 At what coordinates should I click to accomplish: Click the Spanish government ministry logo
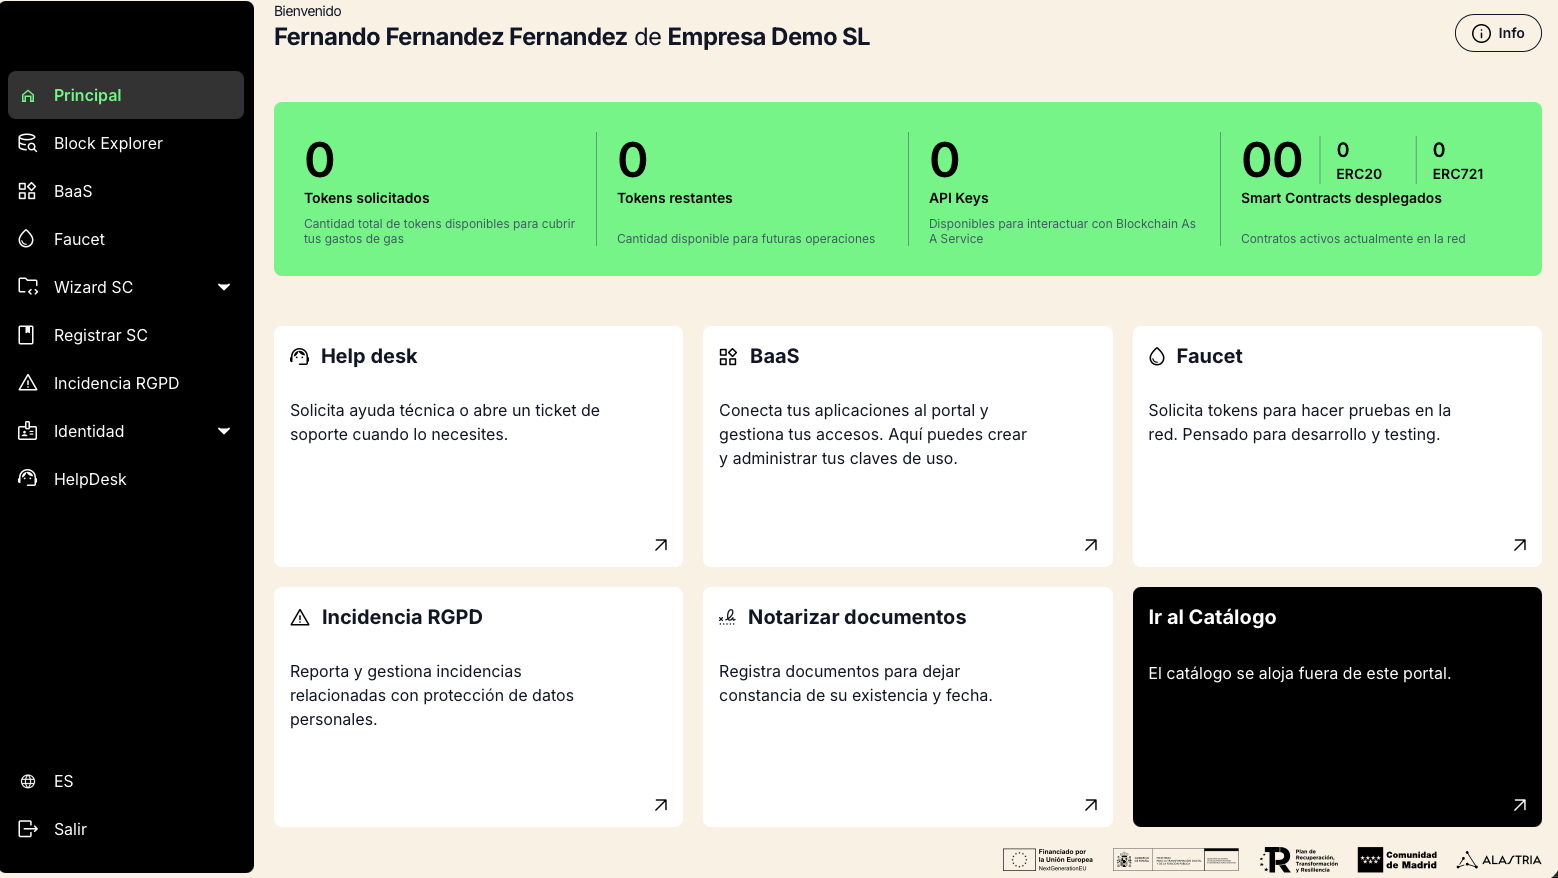(x=1176, y=860)
